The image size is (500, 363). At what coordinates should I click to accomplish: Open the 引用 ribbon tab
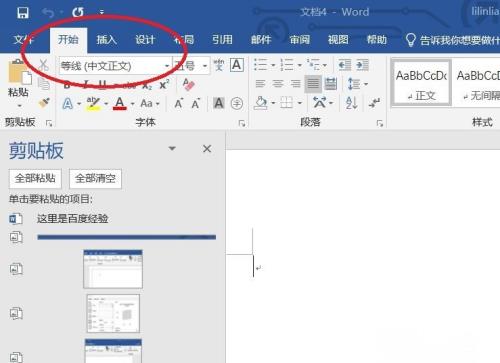(x=222, y=40)
